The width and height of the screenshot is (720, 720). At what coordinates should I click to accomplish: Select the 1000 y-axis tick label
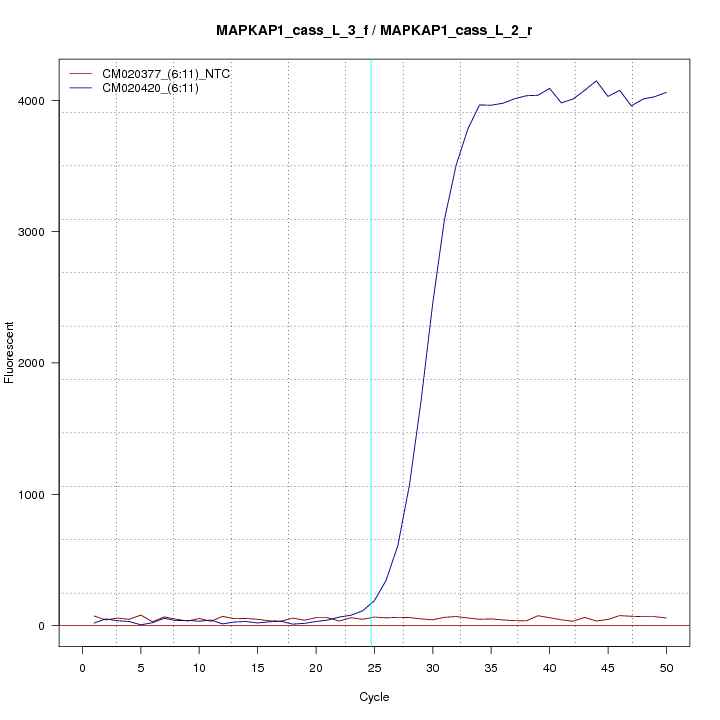click(x=38, y=494)
